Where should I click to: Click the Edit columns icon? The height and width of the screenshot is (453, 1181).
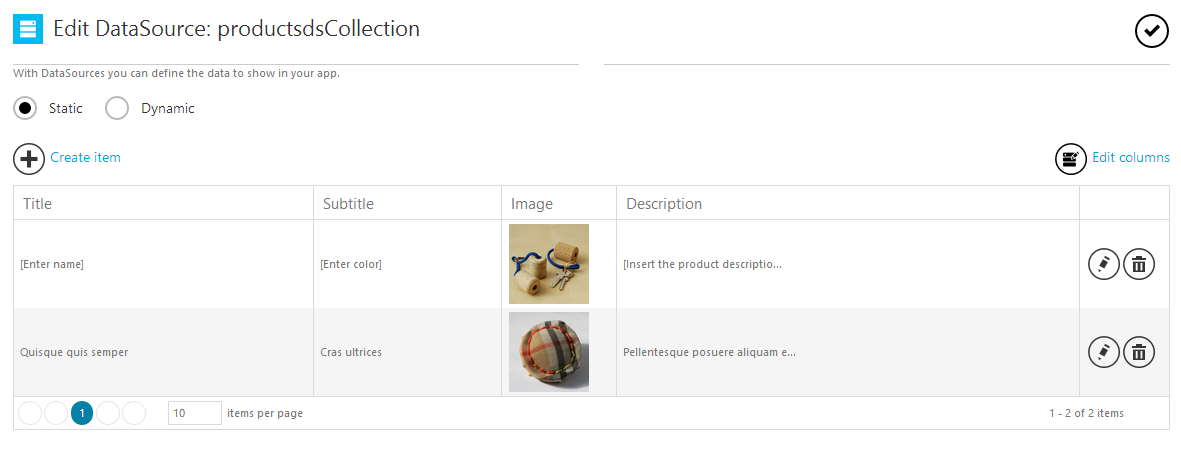click(x=1071, y=158)
